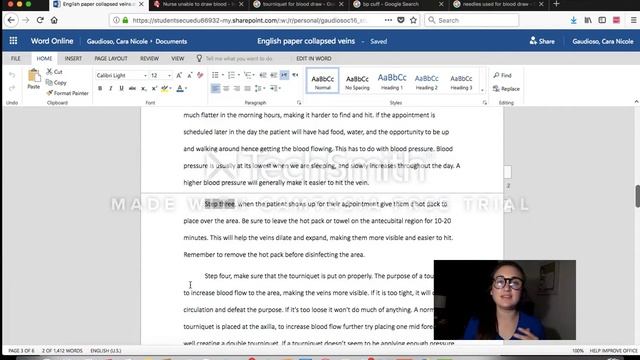Viewport: 640px width, 360px height.
Task: Switch to the REVIEW tab
Action: [x=149, y=58]
